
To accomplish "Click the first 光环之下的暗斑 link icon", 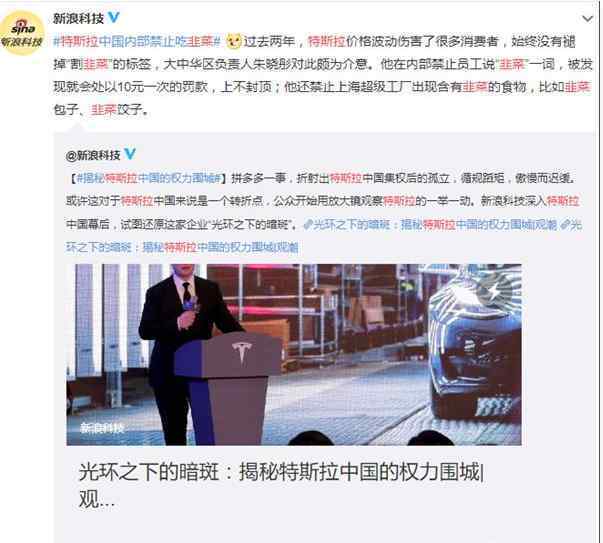I will (x=307, y=224).
